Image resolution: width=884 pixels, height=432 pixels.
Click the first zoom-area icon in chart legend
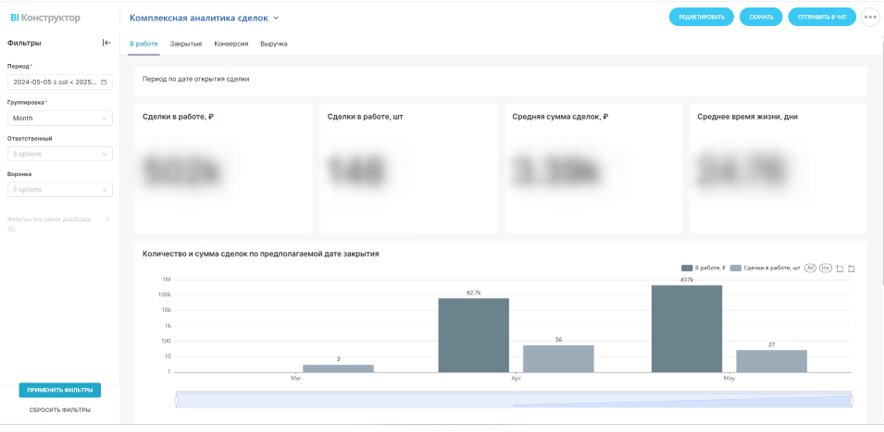(840, 268)
